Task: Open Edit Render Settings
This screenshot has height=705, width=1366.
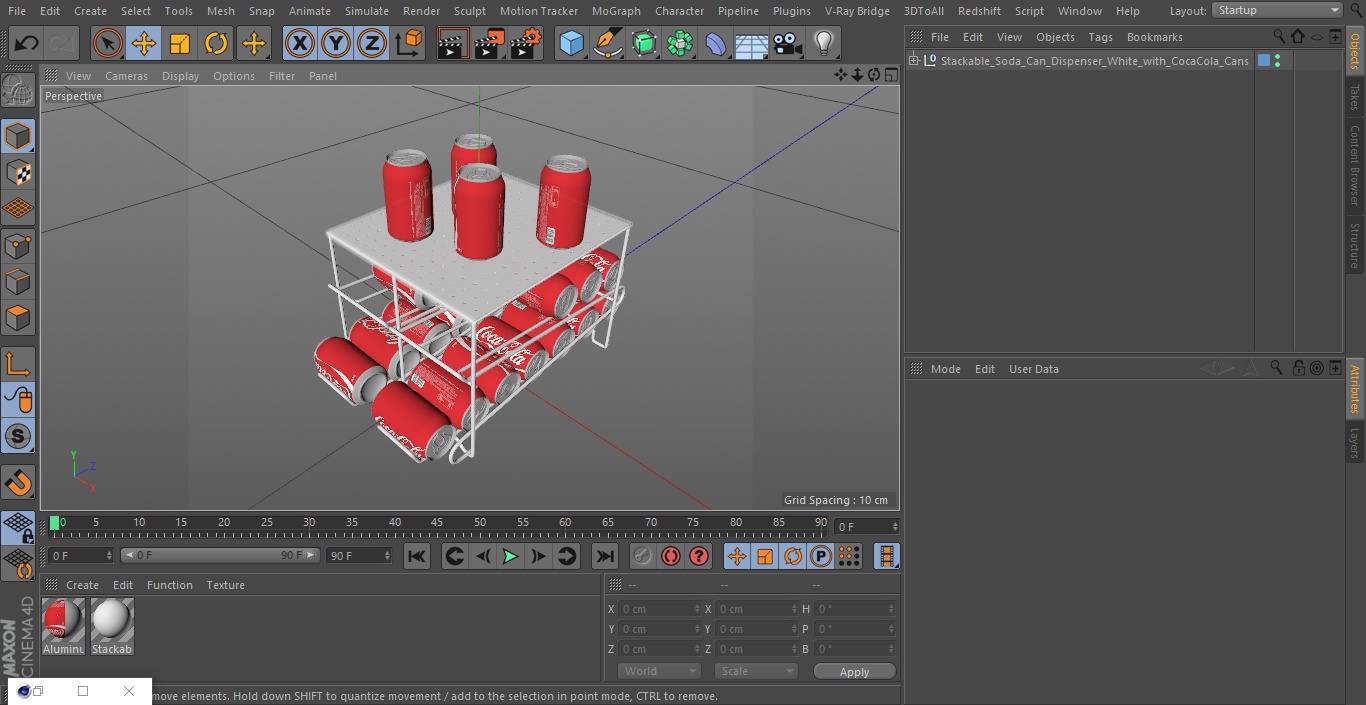Action: tap(526, 43)
